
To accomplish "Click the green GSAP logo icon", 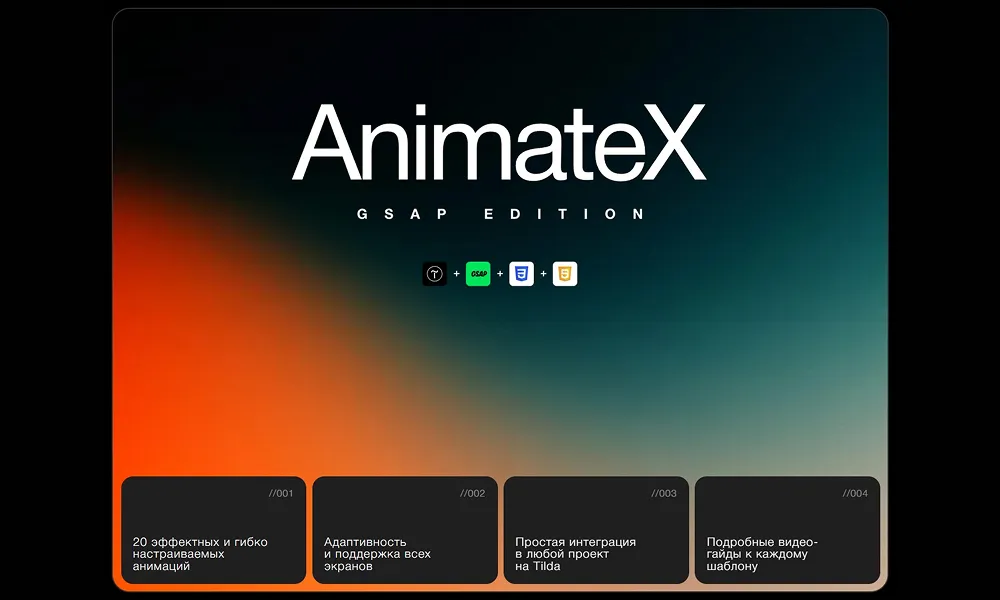I will pyautogui.click(x=478, y=274).
